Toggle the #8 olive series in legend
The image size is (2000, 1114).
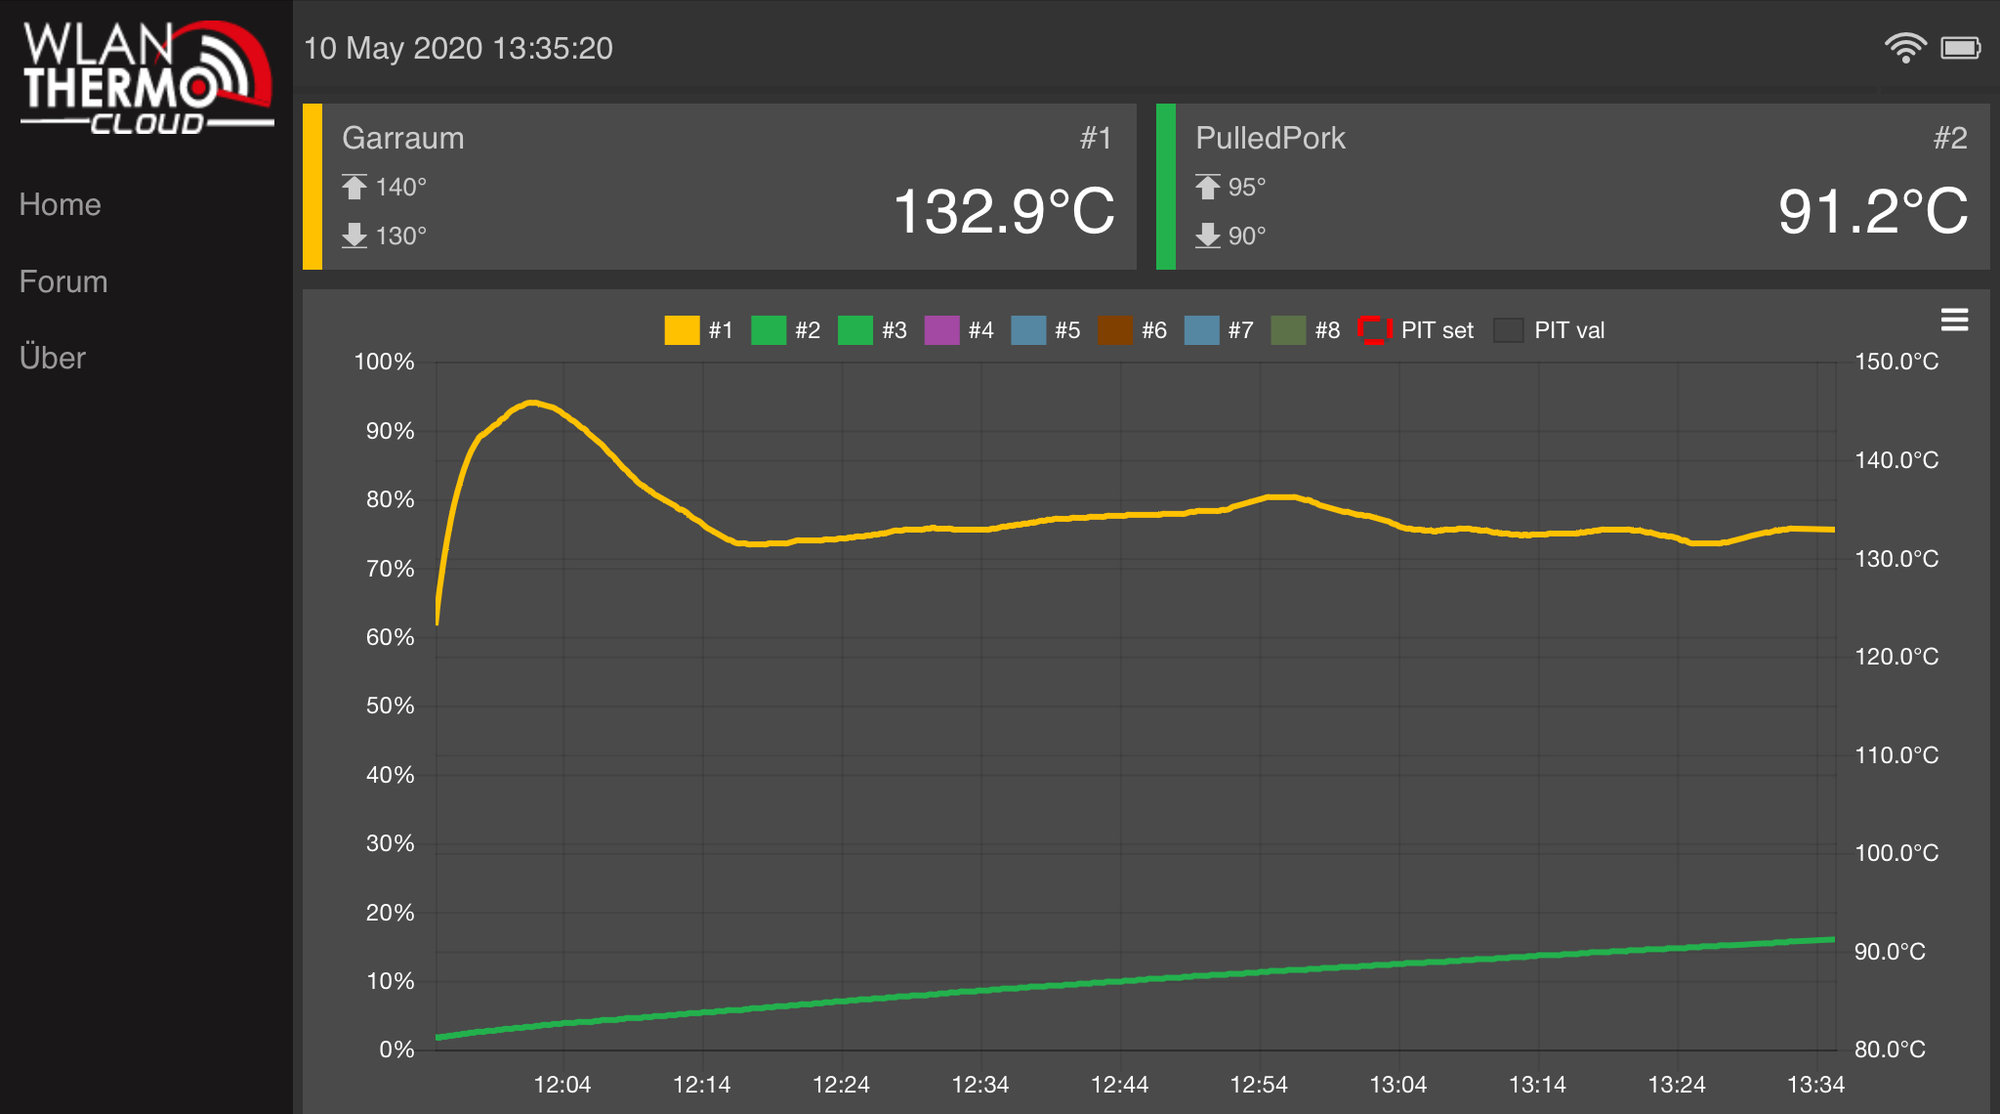click(x=1305, y=331)
